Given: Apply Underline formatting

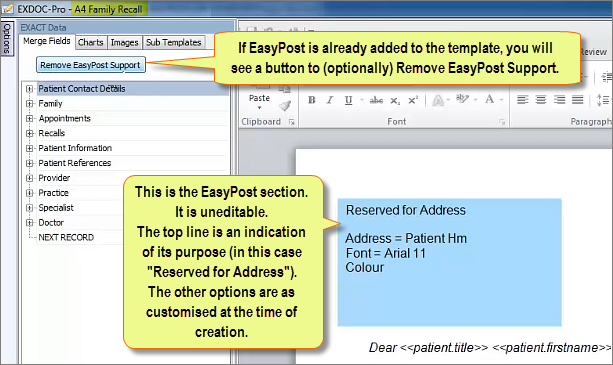Looking at the screenshot, I should click(348, 100).
